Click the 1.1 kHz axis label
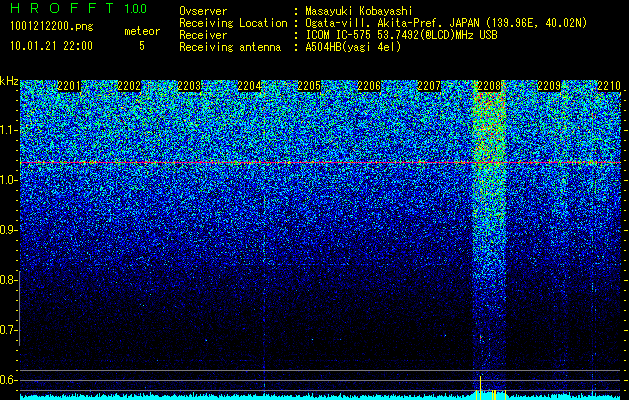Image resolution: width=629 pixels, height=400 pixels. pos(7,130)
